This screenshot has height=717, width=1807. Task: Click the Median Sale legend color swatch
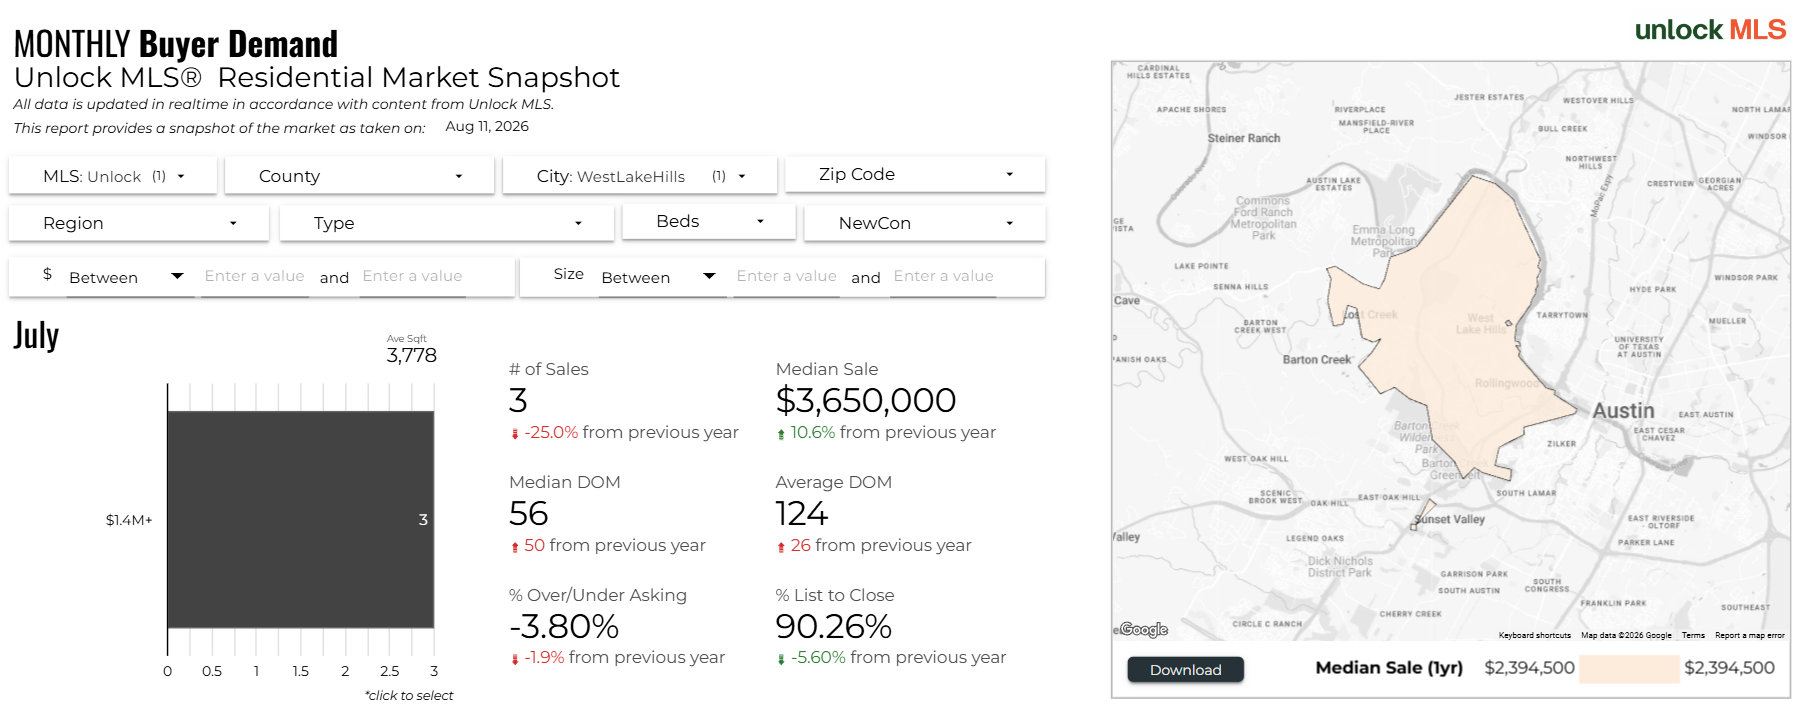(1629, 668)
